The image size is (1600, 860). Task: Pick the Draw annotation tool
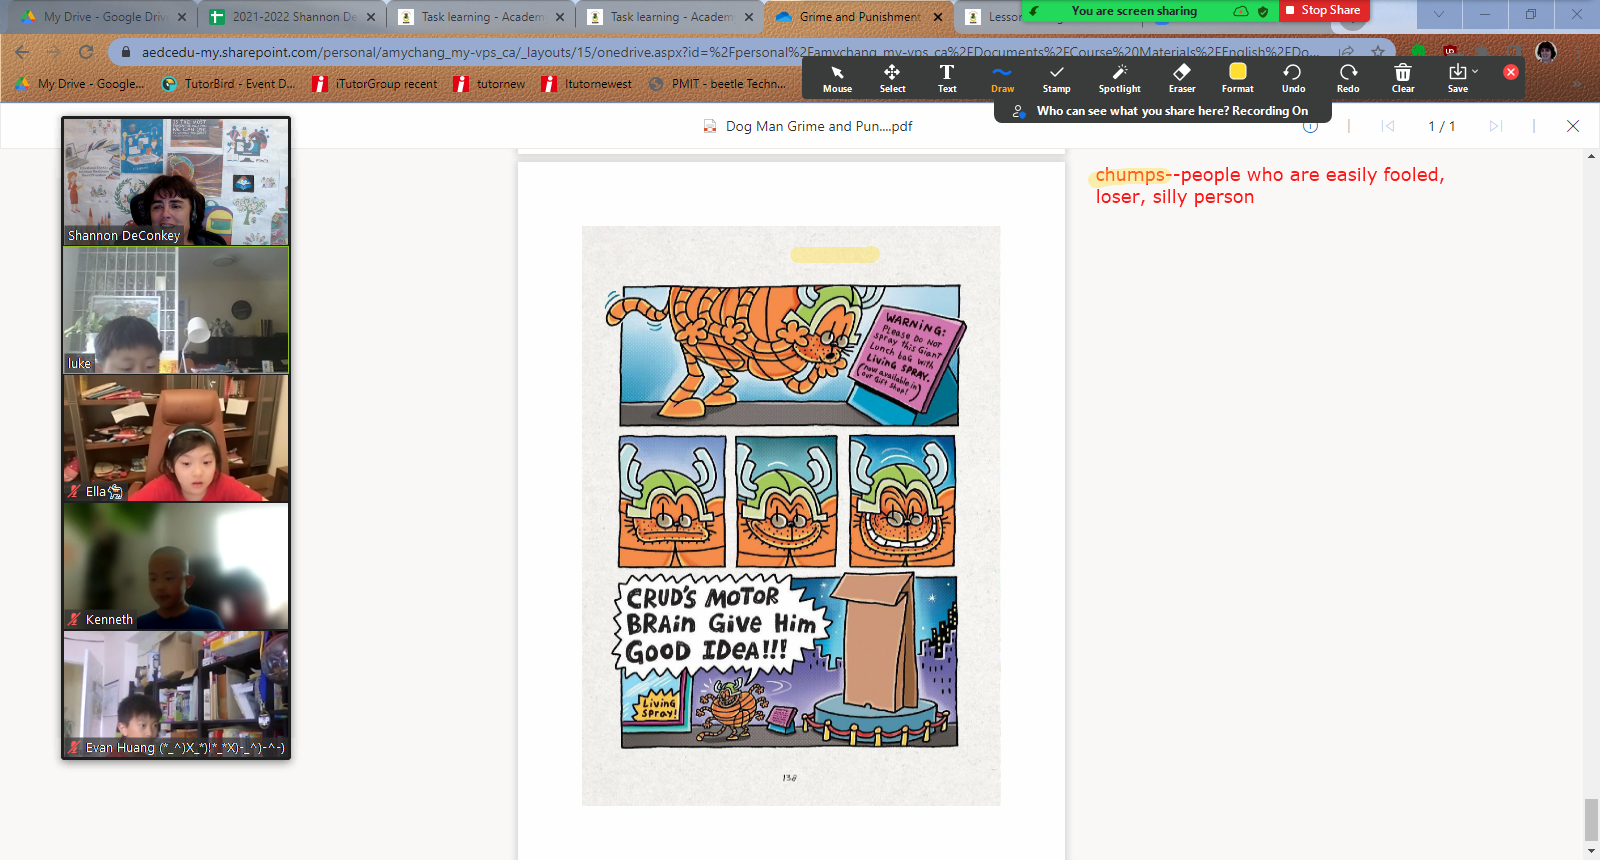coord(1002,78)
